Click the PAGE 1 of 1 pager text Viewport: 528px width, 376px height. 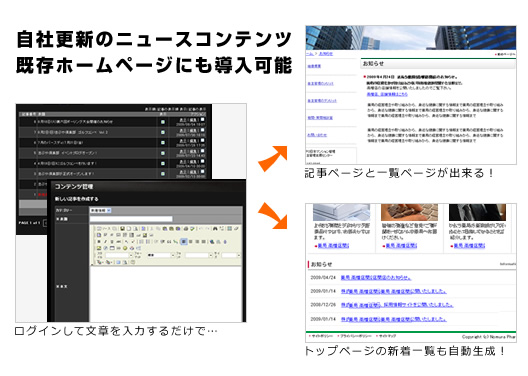[29, 223]
